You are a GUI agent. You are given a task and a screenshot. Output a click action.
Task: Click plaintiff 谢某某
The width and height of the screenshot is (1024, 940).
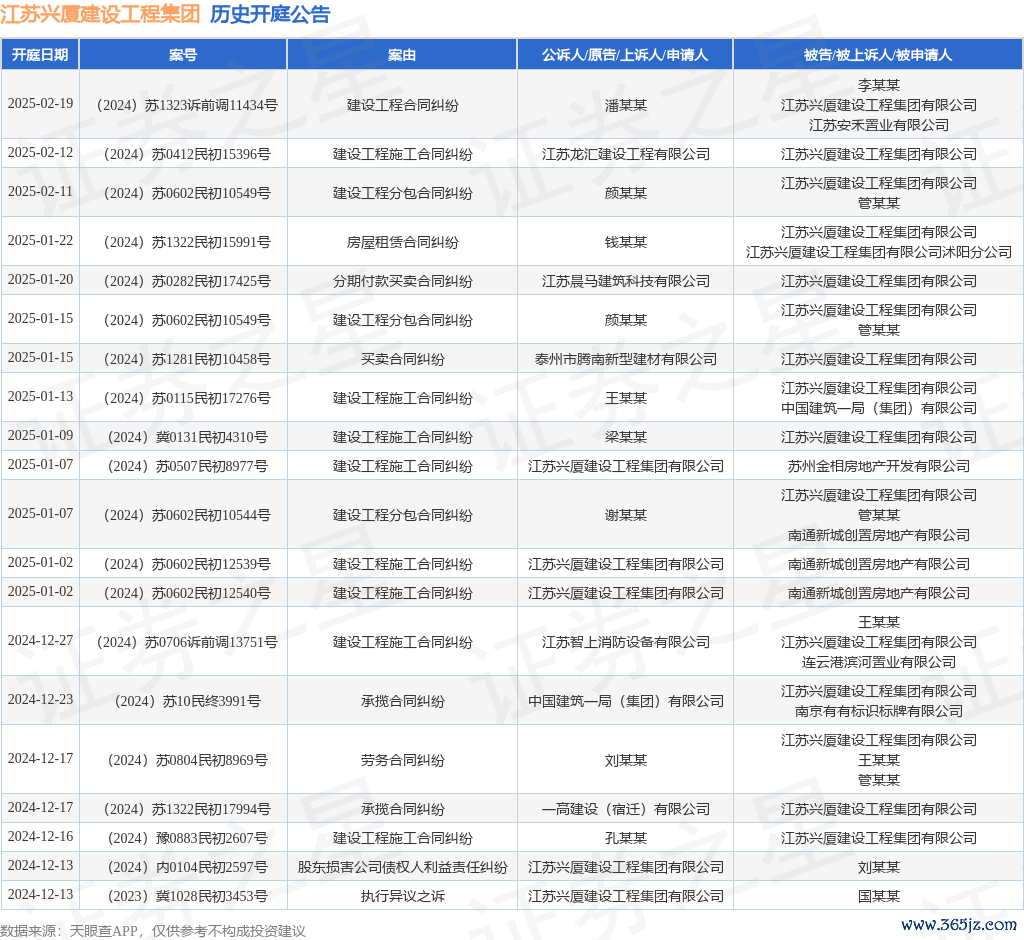[x=626, y=515]
